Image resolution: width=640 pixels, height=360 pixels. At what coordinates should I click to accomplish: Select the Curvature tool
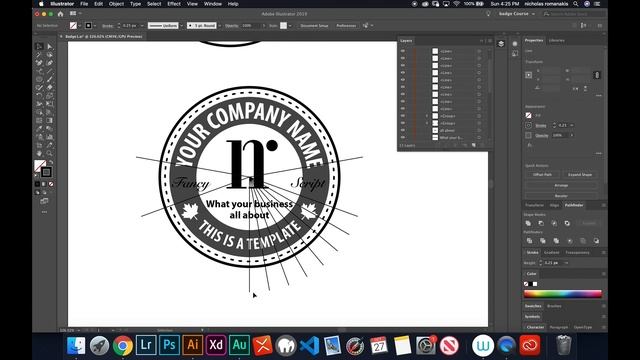50,63
